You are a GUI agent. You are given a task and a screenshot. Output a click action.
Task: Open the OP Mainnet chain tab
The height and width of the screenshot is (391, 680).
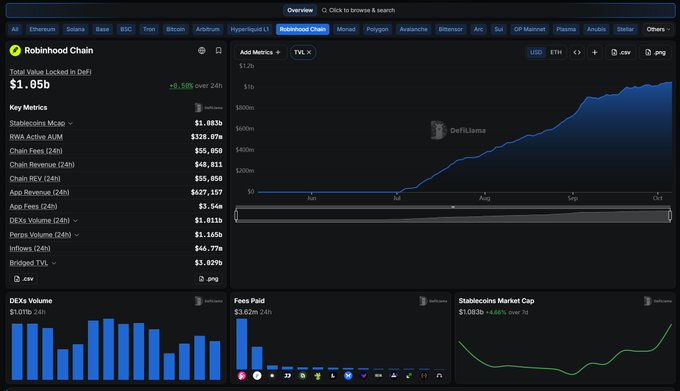click(x=530, y=29)
